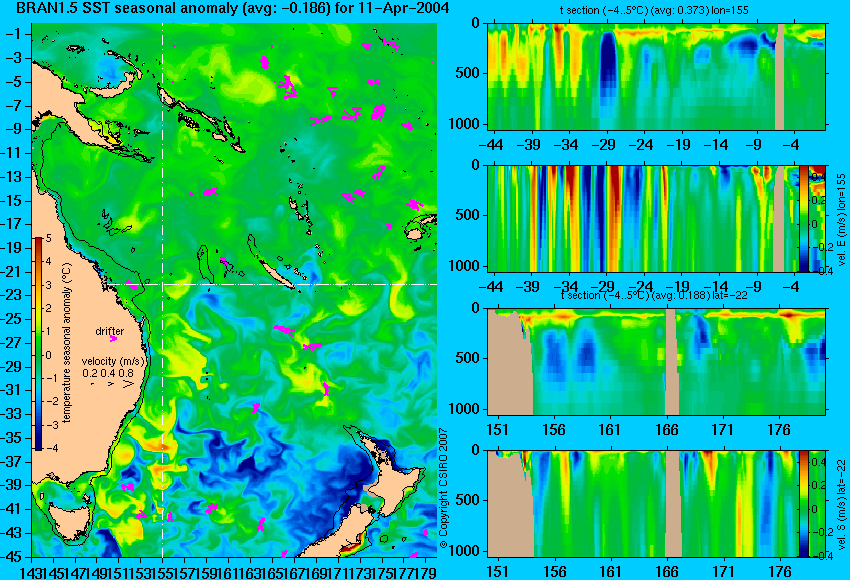Click the 'velocity (m/s)' legend label

point(113,361)
